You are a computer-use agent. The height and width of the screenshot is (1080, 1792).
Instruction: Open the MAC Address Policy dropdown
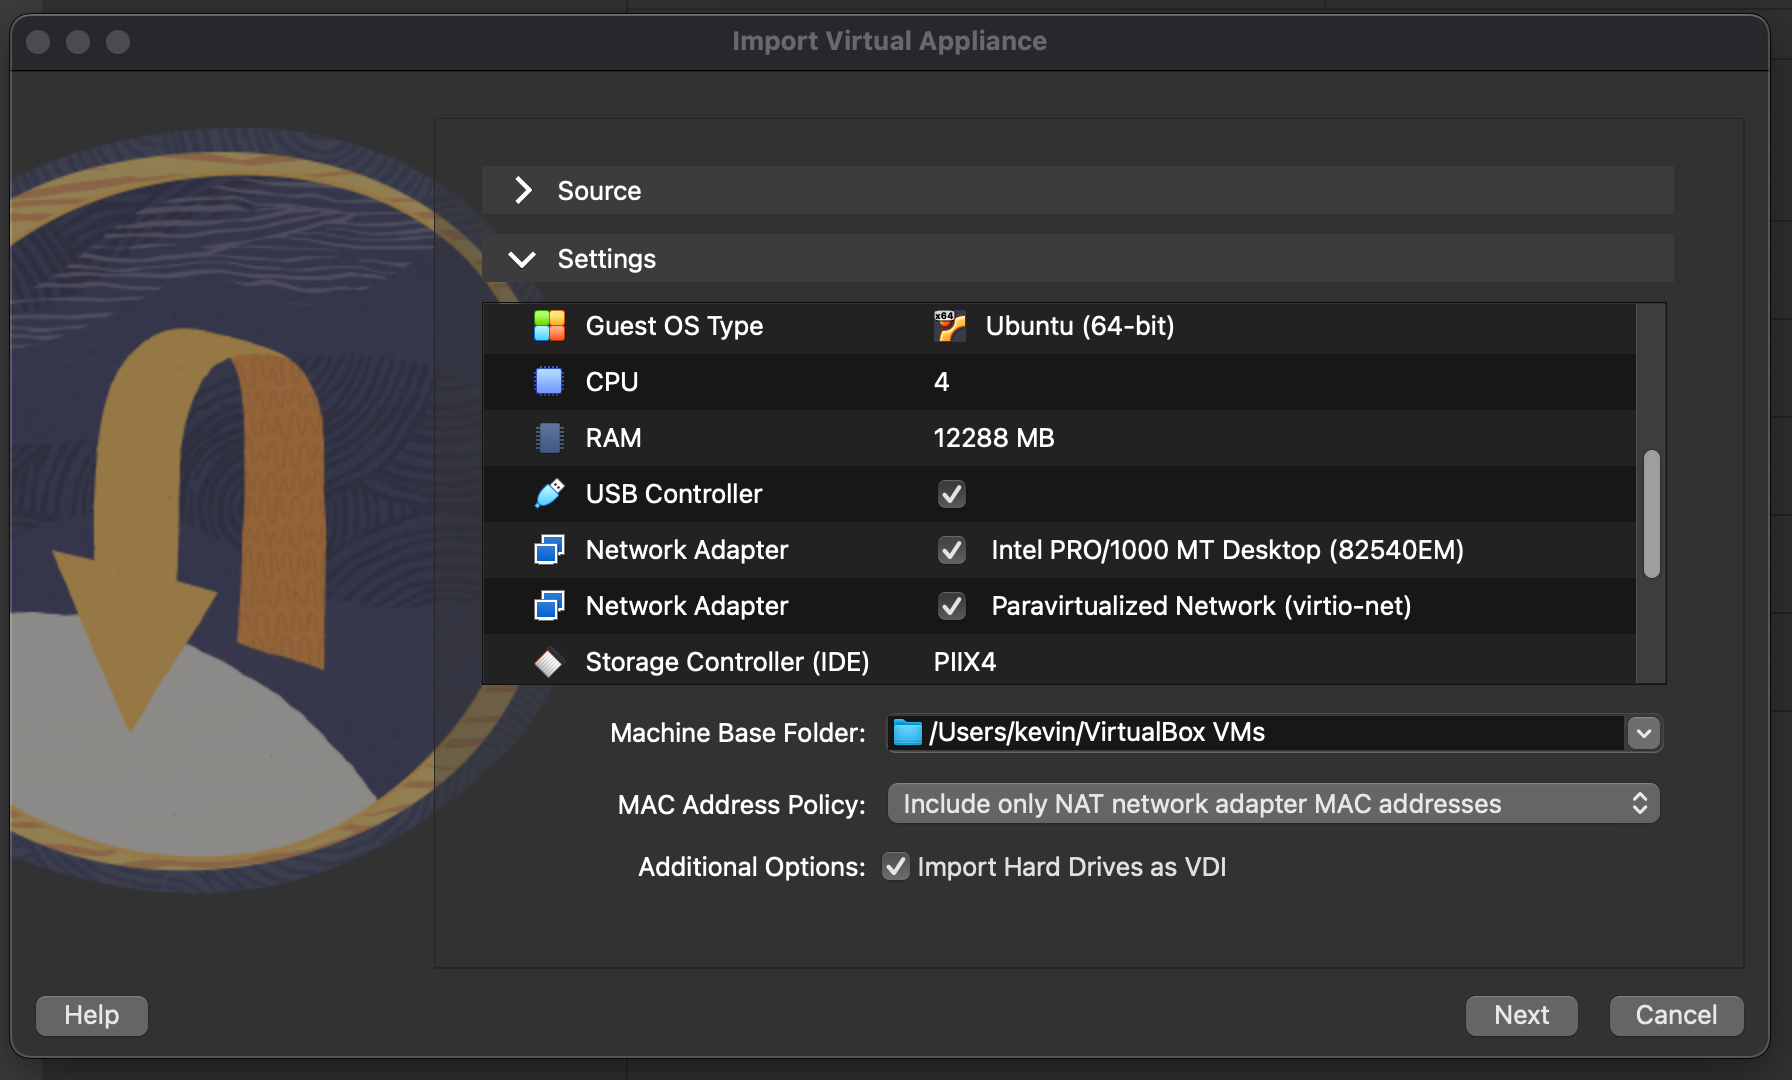[1273, 804]
